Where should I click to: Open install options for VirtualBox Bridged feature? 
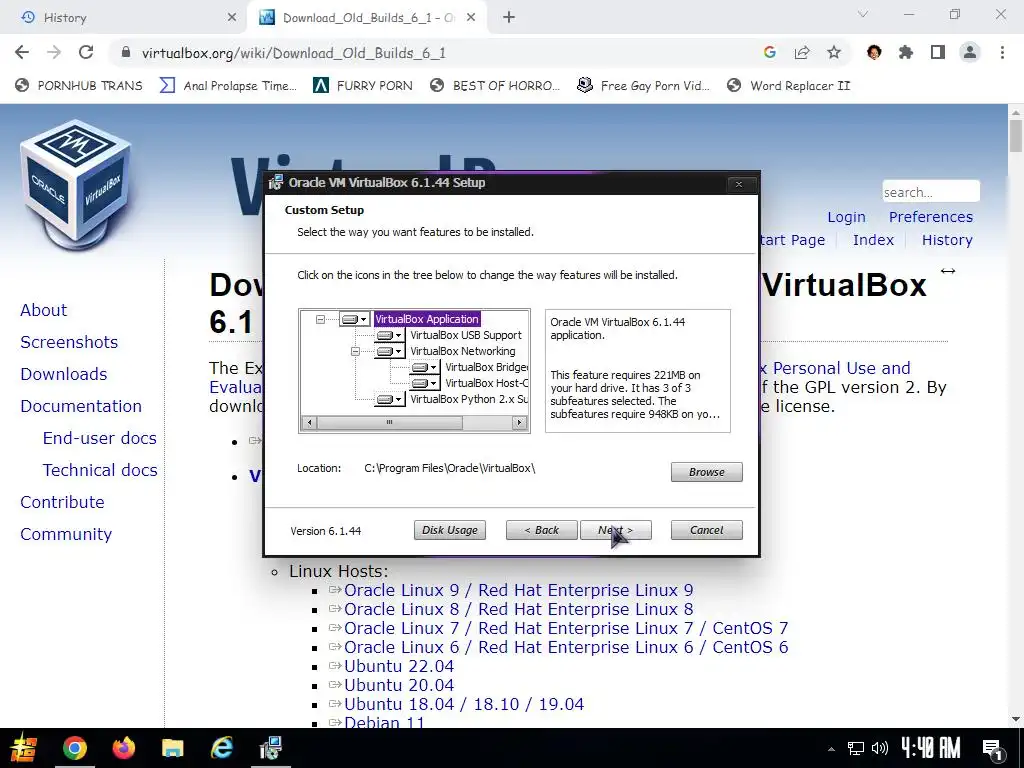[424, 367]
